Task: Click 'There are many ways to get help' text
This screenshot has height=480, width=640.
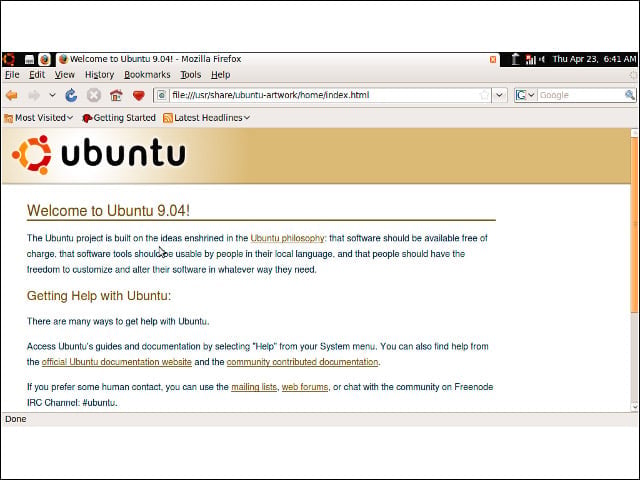Action: (118, 322)
